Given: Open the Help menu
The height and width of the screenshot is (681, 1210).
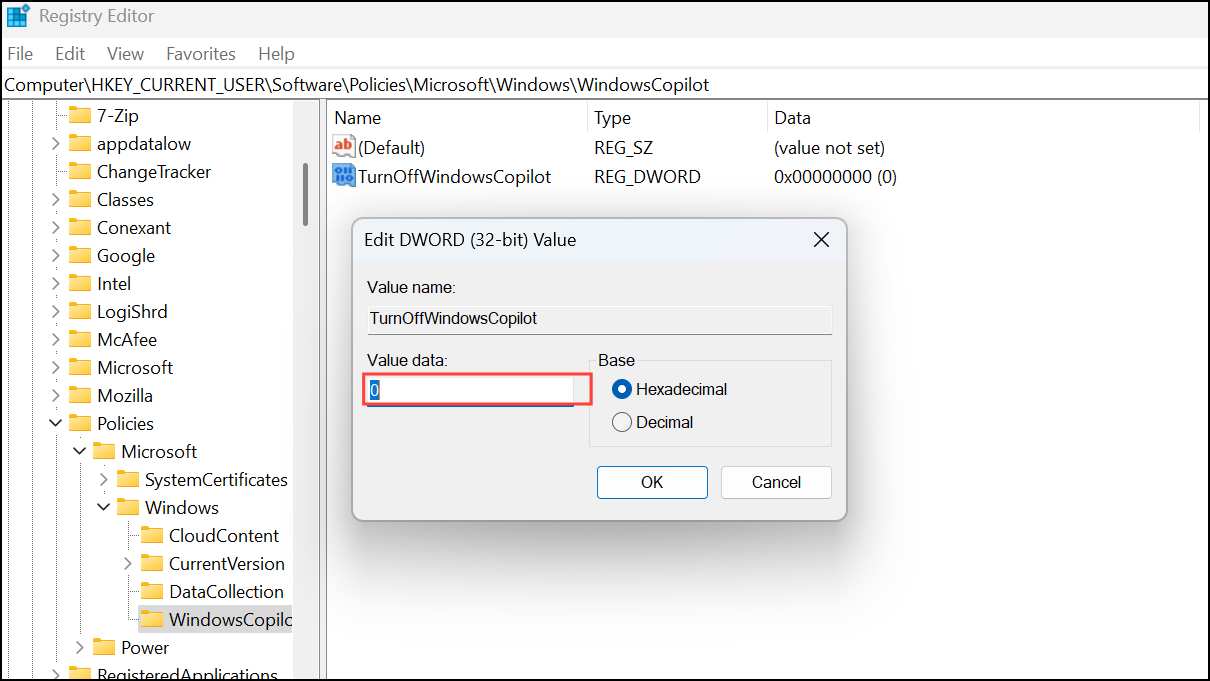Looking at the screenshot, I should [x=276, y=54].
